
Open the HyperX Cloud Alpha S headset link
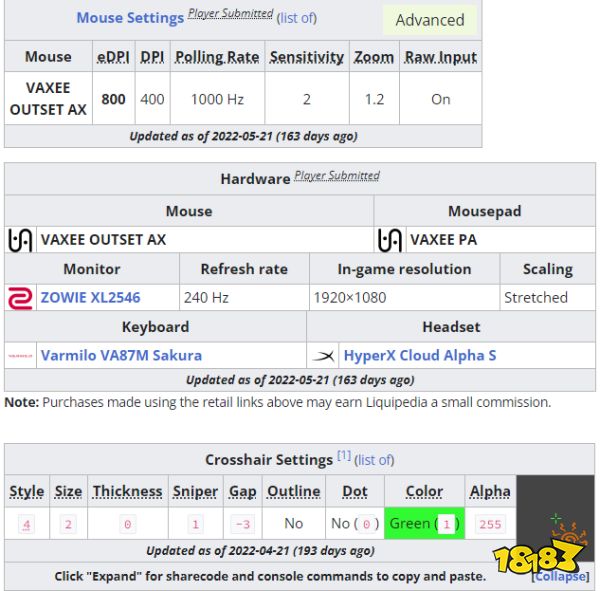click(x=420, y=355)
